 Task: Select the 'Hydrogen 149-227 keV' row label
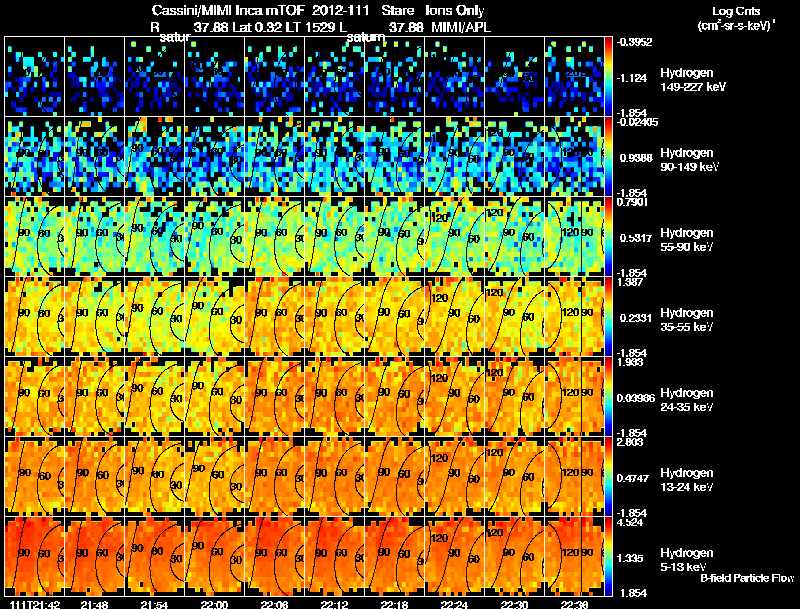tap(693, 80)
